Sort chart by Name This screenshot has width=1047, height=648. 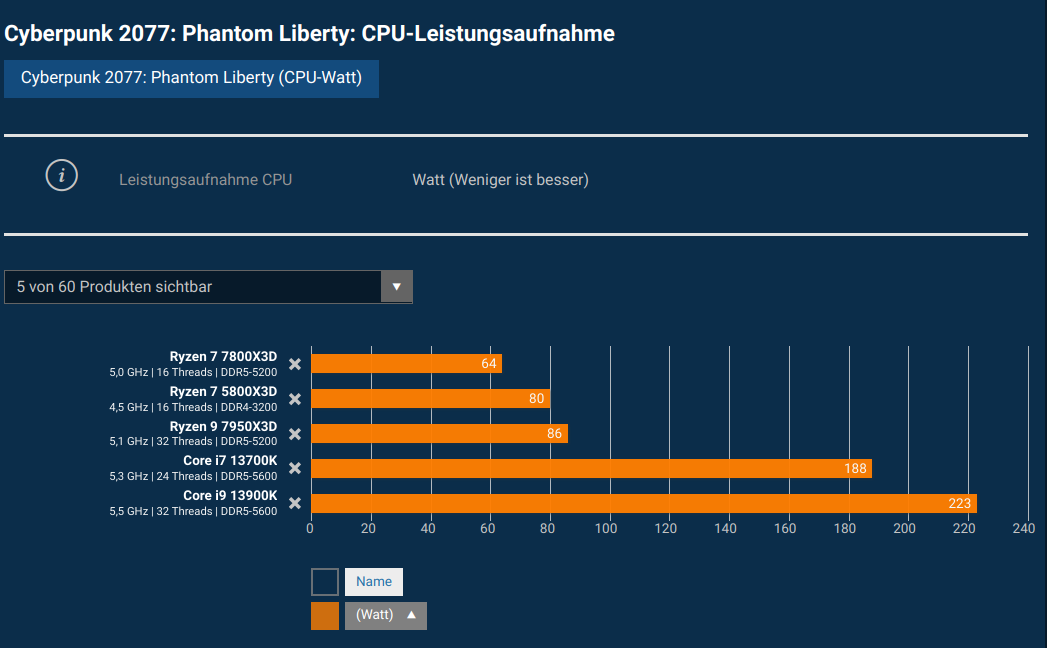(x=373, y=582)
